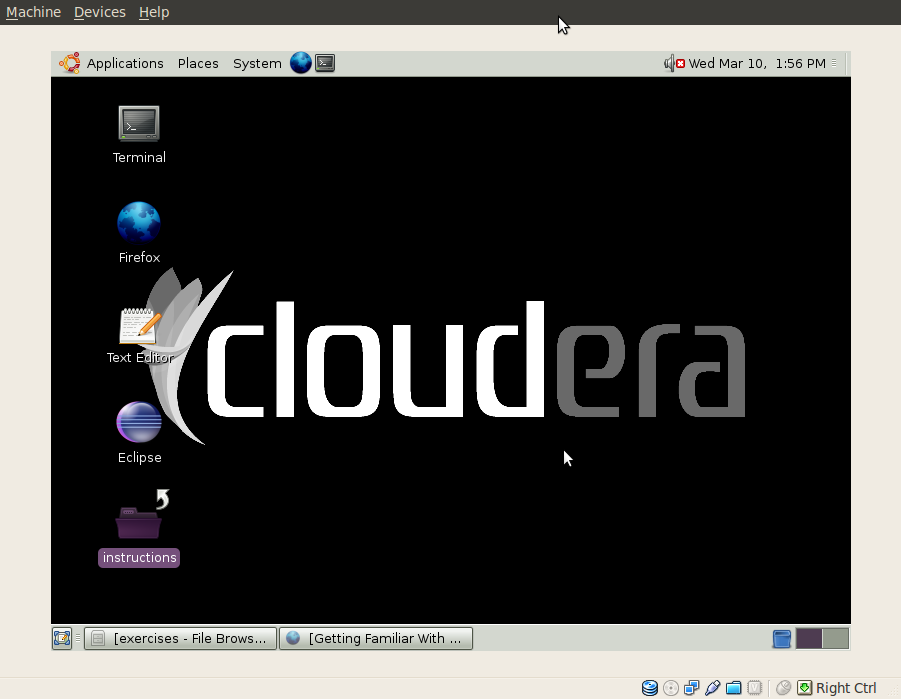Restore the exercises File Browser window
Screen dimensions: 901x699
pyautogui.click(x=181, y=638)
